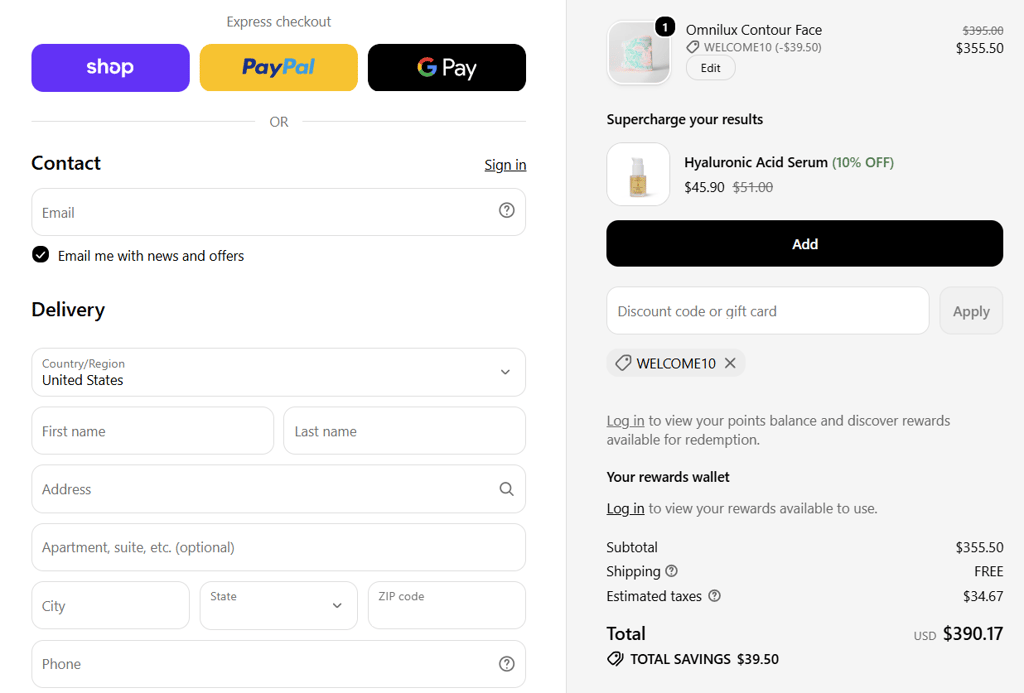
Task: Log in to view points balance
Action: [x=625, y=421]
